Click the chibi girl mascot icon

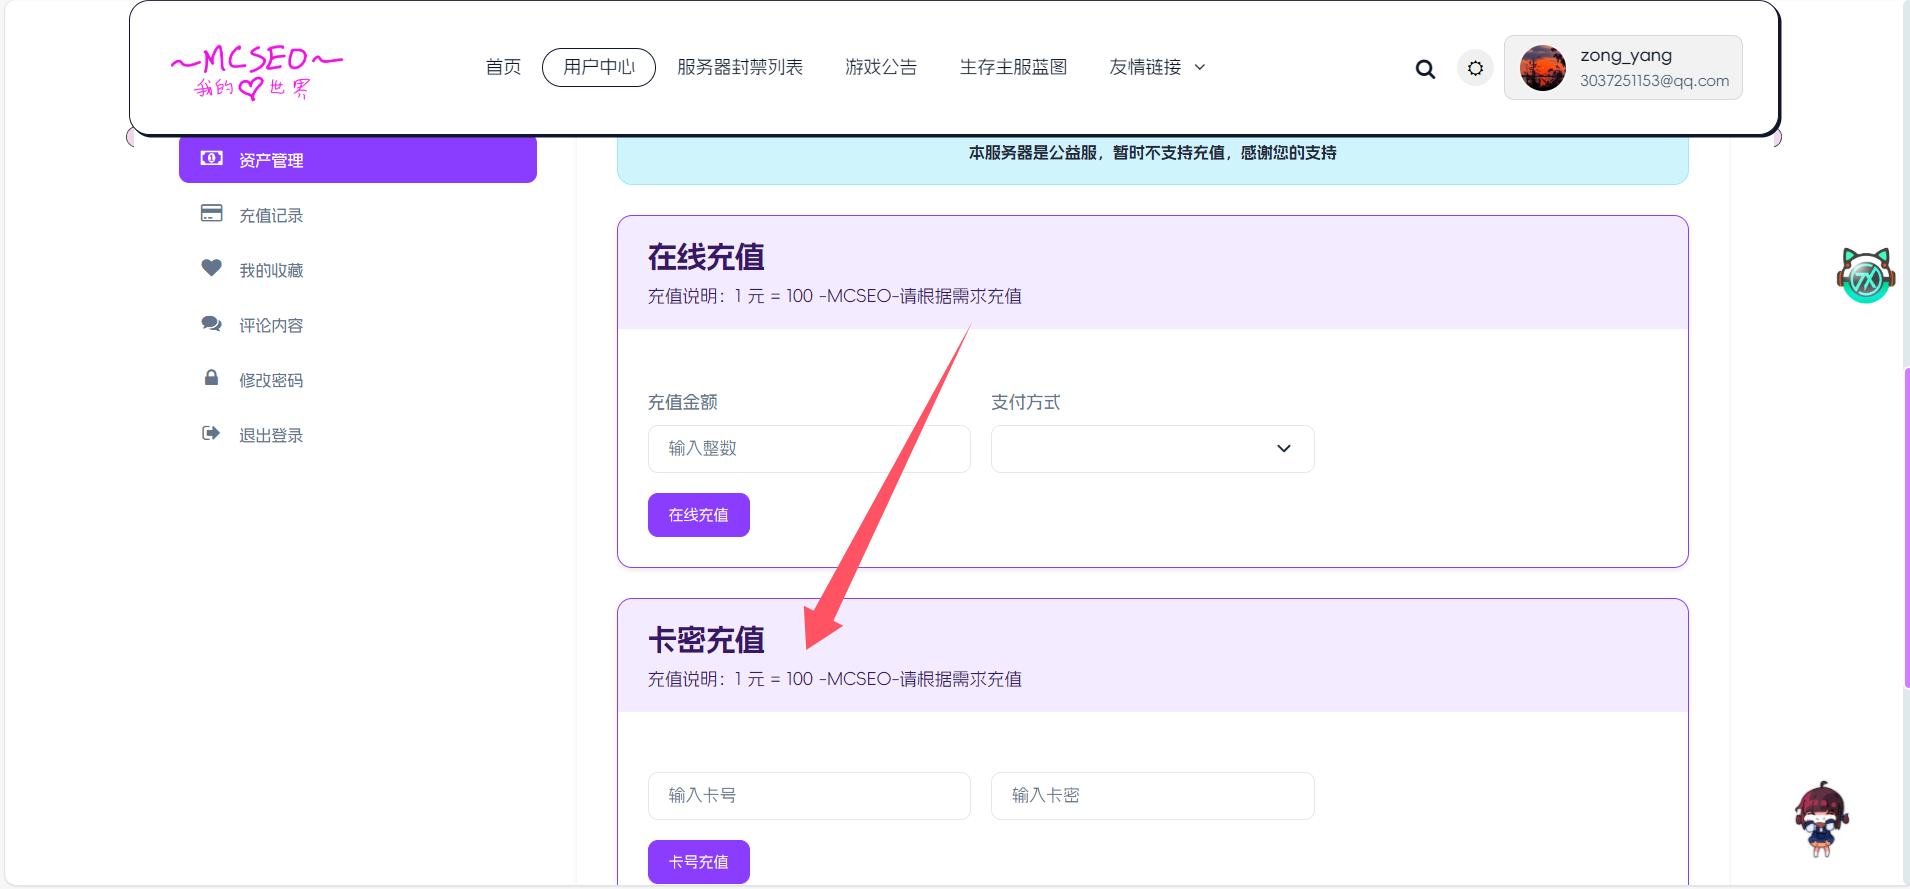coord(1822,819)
